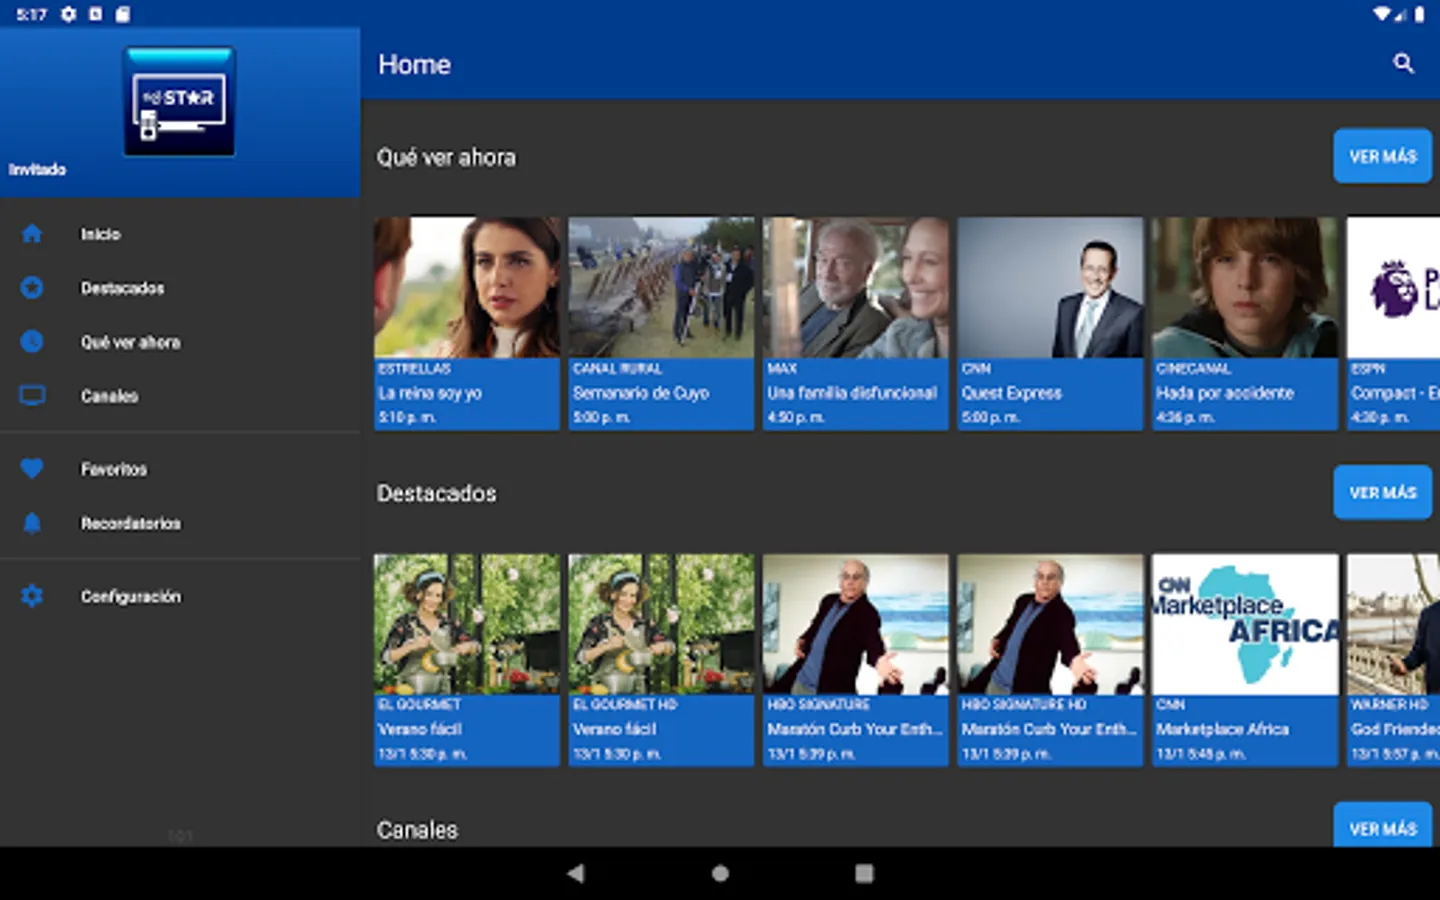Viewport: 1440px width, 900px height.
Task: Open Verano fácil on El Gourmet
Action: (467, 660)
